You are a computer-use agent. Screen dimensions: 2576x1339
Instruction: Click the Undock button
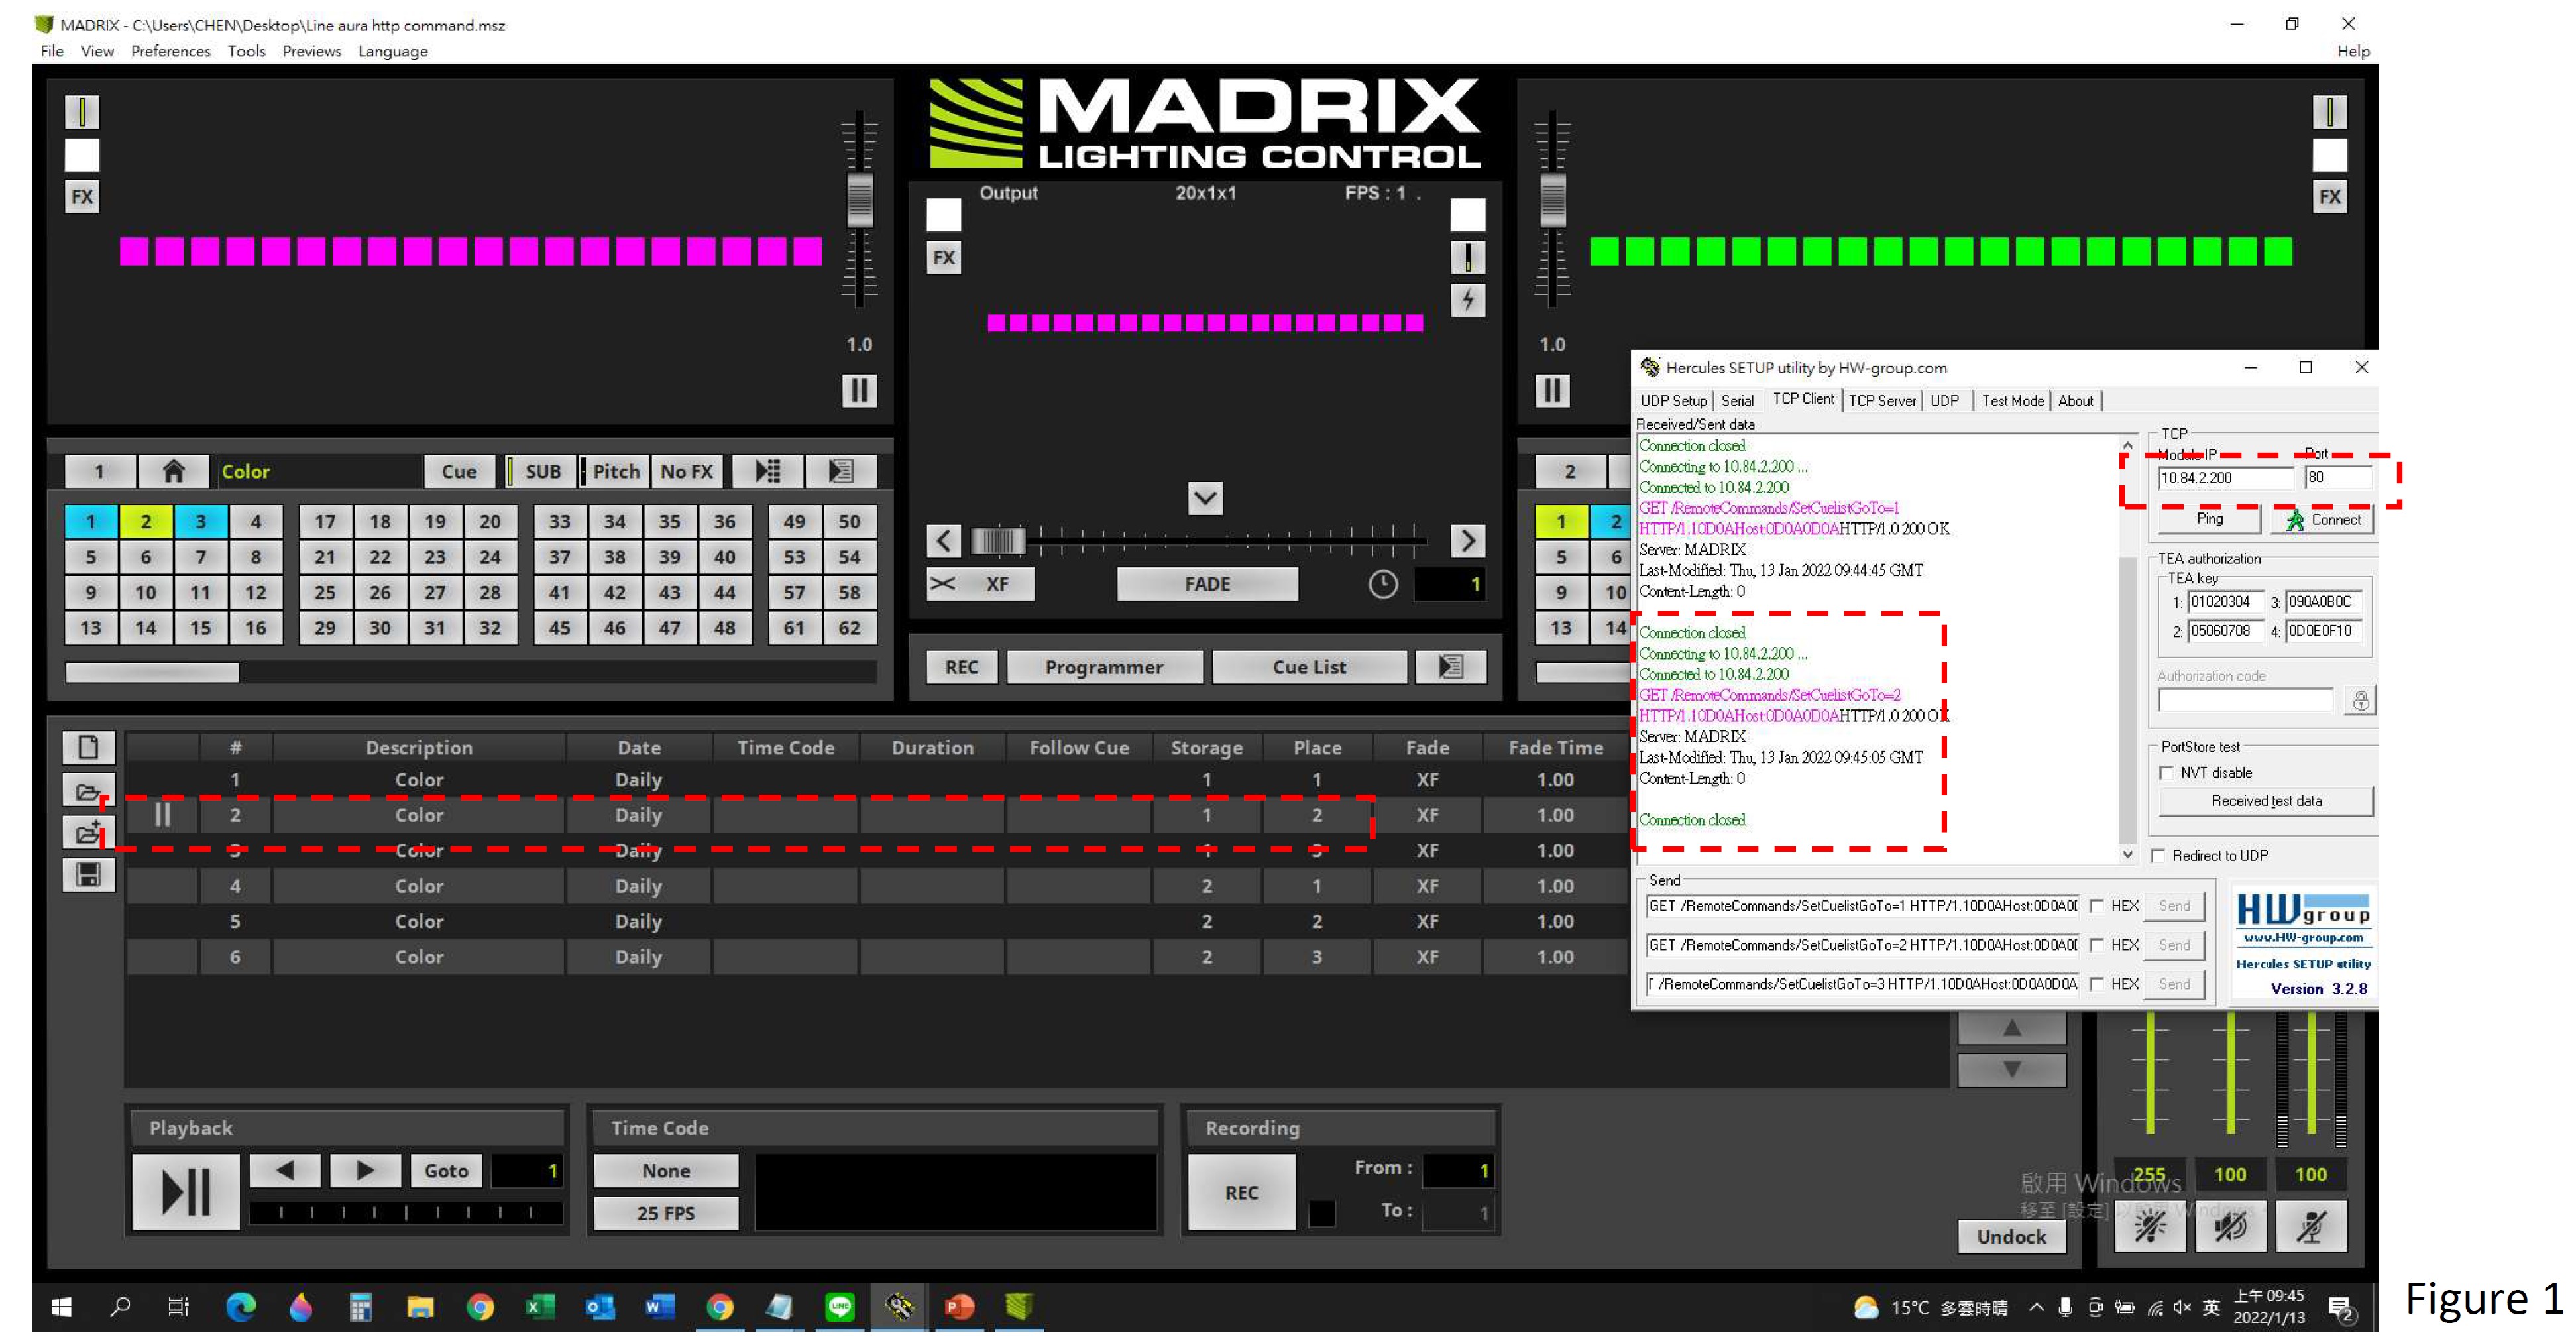(2011, 1237)
